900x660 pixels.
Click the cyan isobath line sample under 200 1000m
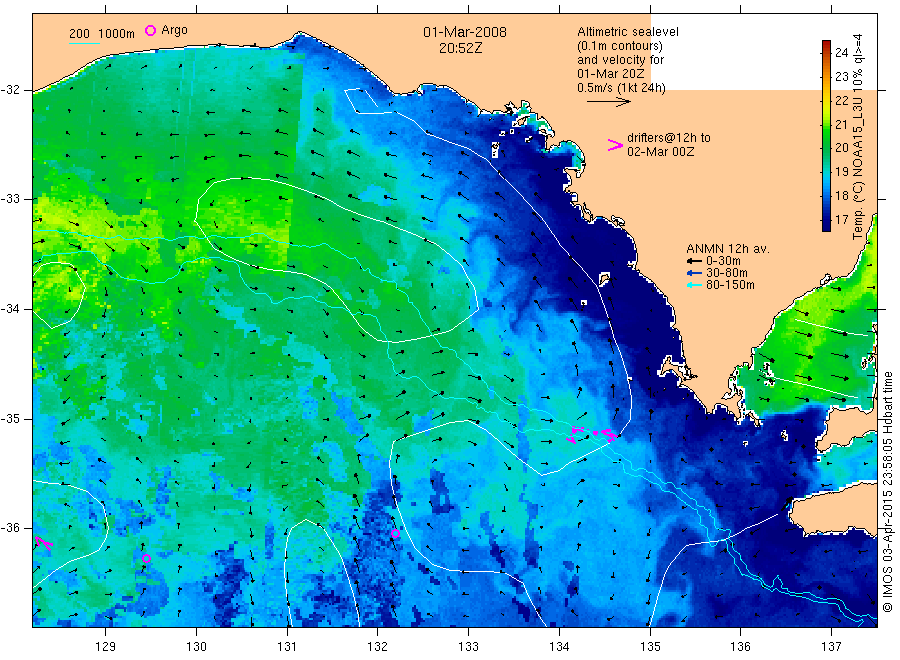pyautogui.click(x=84, y=43)
